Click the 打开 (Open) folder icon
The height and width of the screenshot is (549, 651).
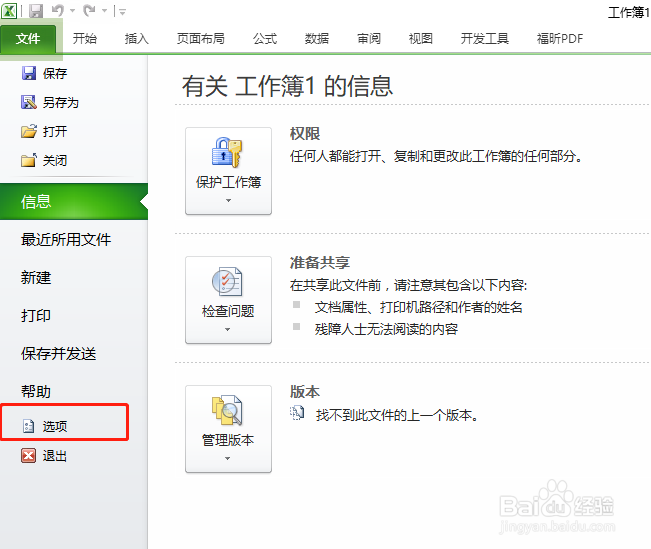click(x=29, y=131)
